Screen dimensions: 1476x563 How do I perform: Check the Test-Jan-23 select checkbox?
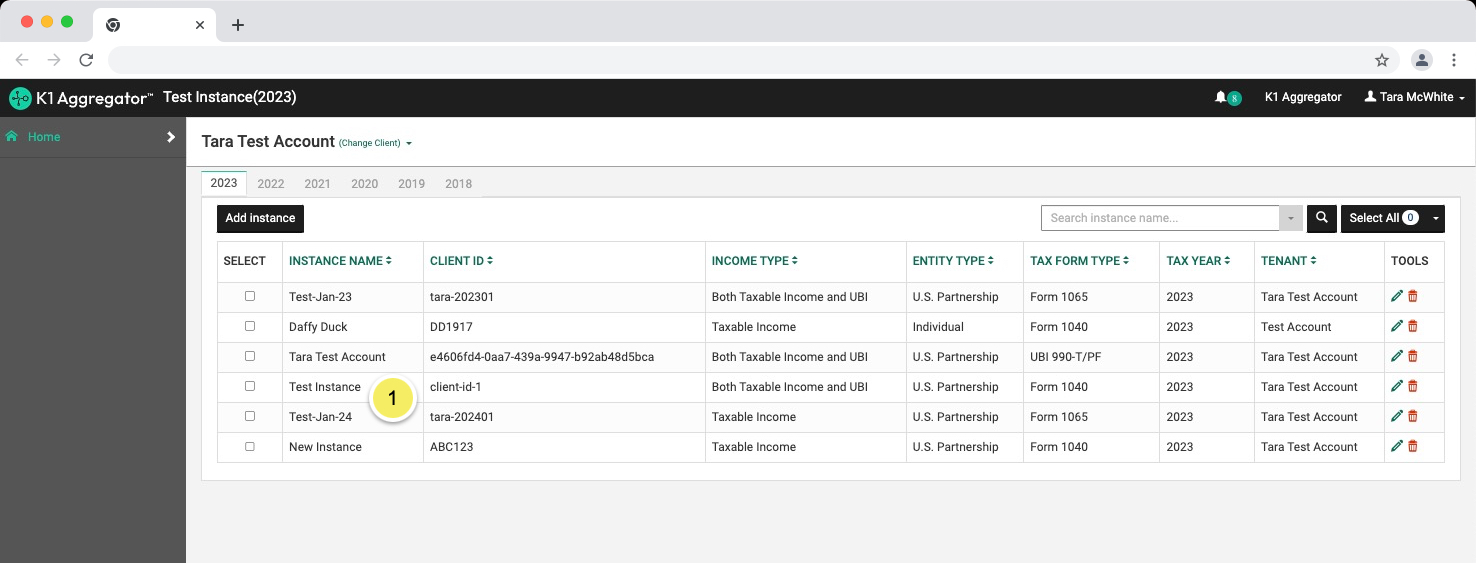click(250, 296)
